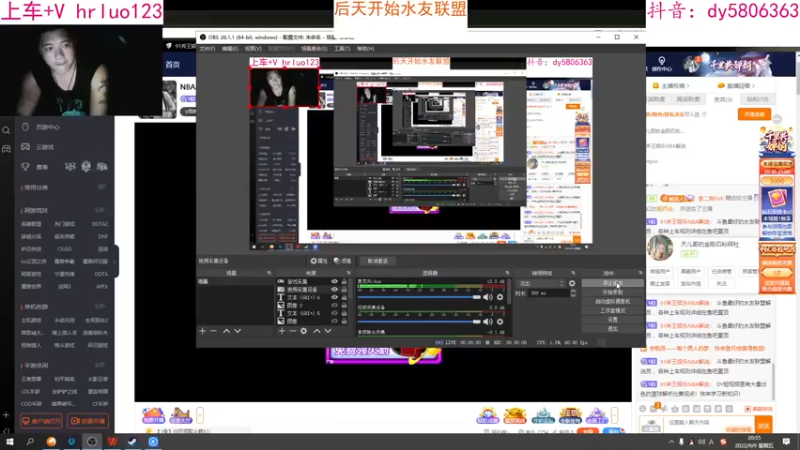Screen dimensions: 800x450
Task: Show the last image source row
Action: (334, 321)
